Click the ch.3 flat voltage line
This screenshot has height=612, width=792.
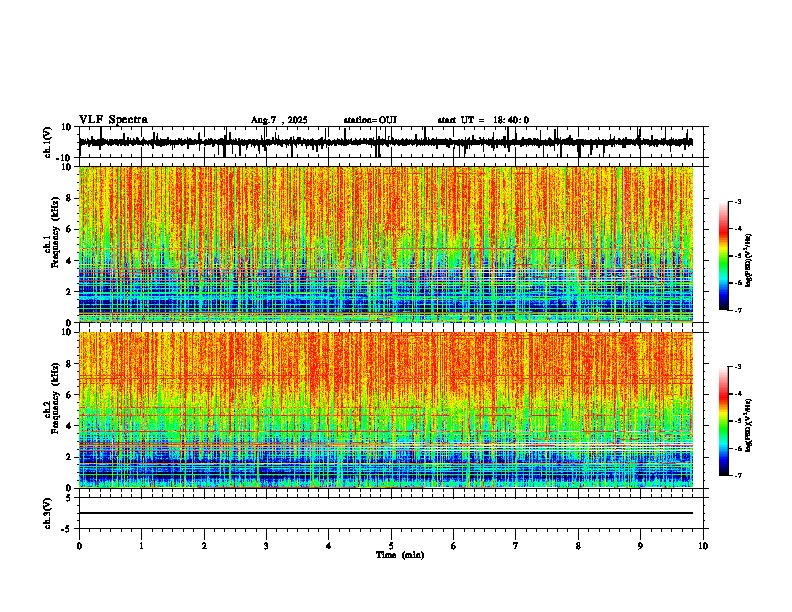(385, 513)
